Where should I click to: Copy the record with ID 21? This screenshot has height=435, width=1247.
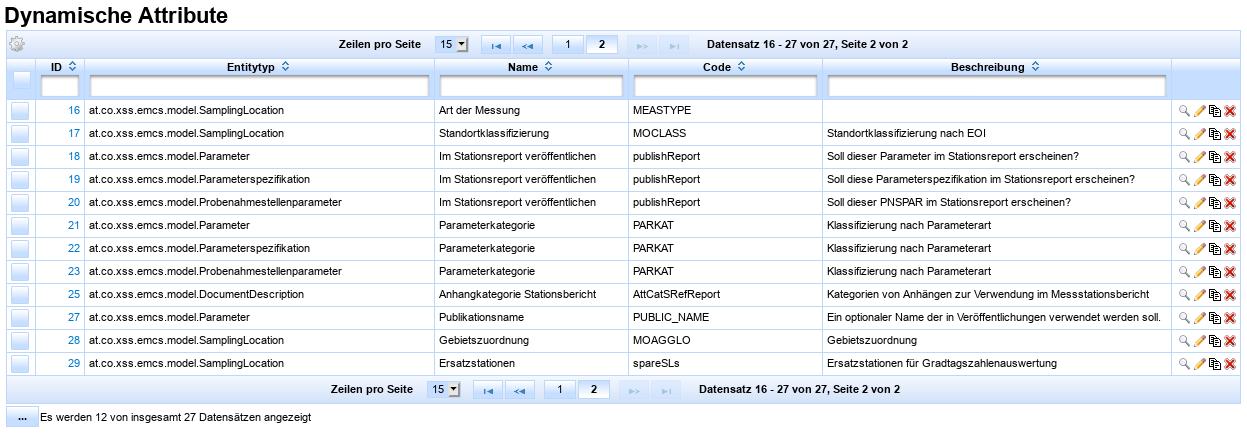[1215, 226]
